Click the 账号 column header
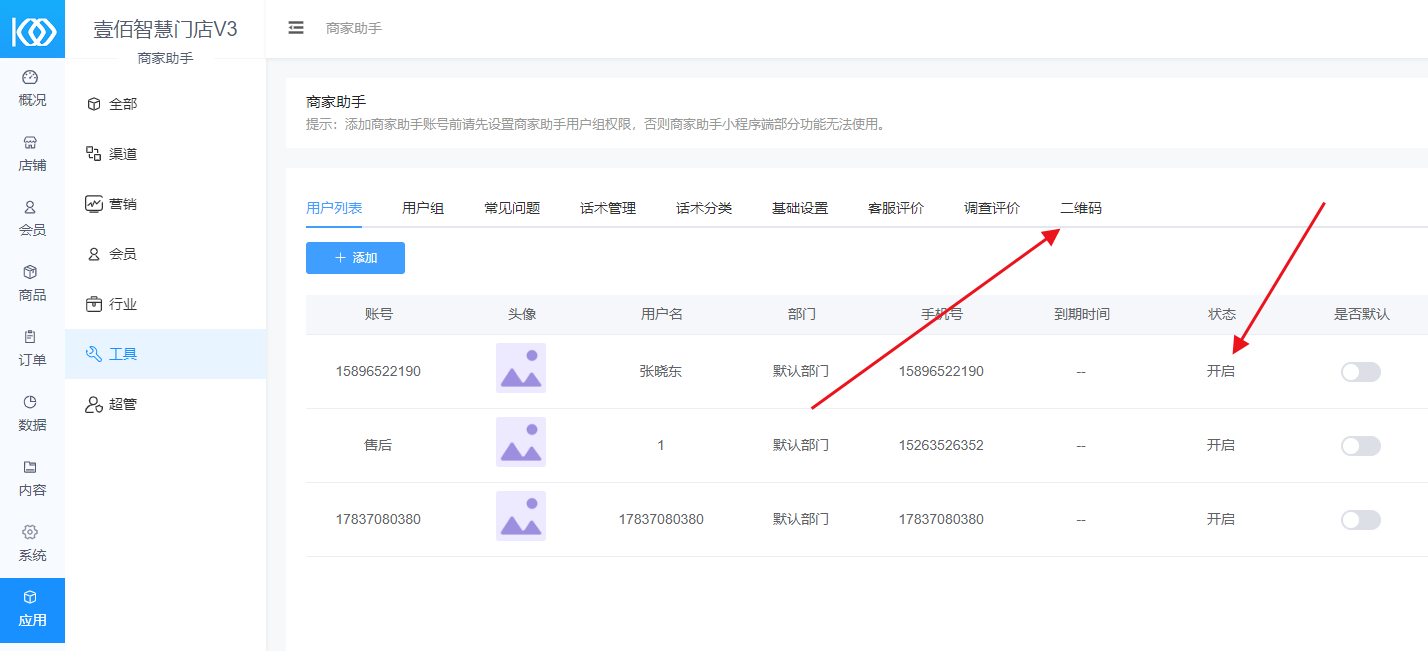 click(379, 314)
